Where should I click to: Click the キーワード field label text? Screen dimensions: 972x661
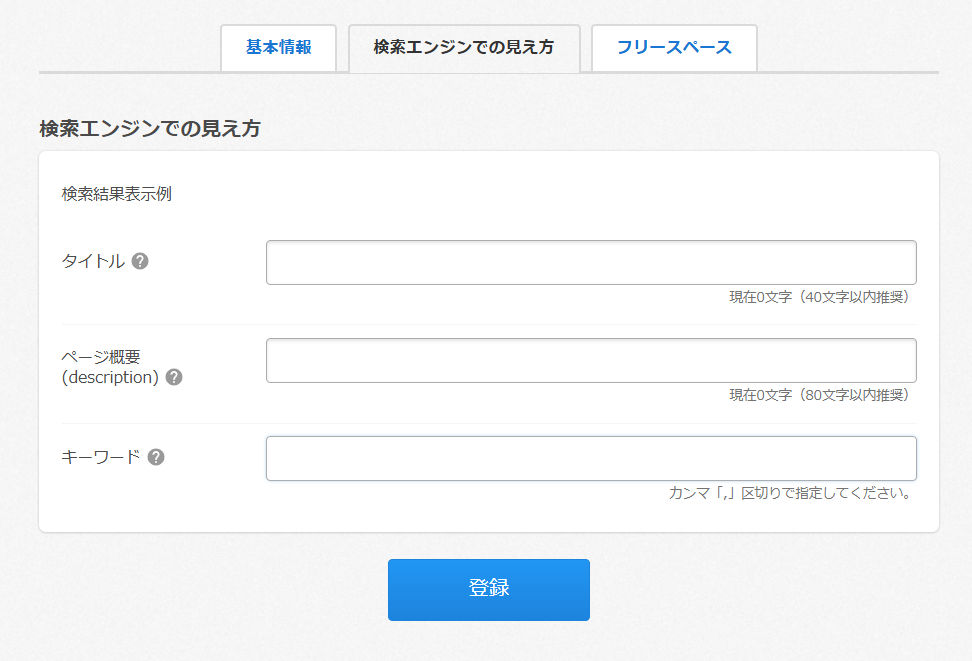(x=101, y=457)
